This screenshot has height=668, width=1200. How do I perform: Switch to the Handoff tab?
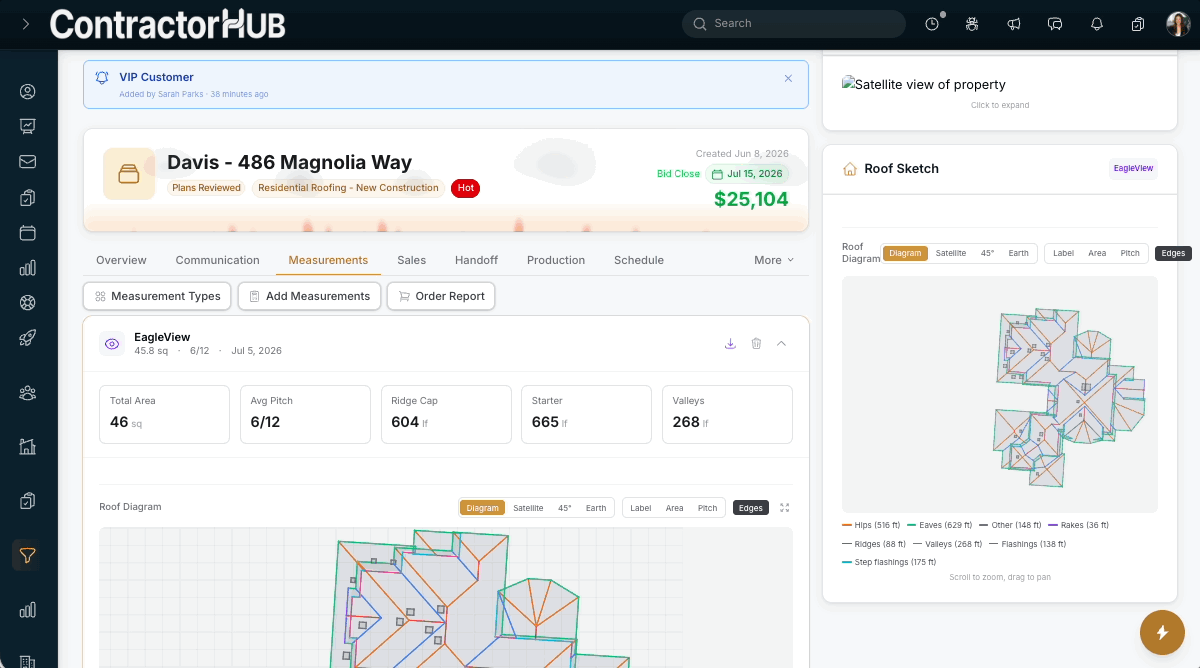(476, 260)
